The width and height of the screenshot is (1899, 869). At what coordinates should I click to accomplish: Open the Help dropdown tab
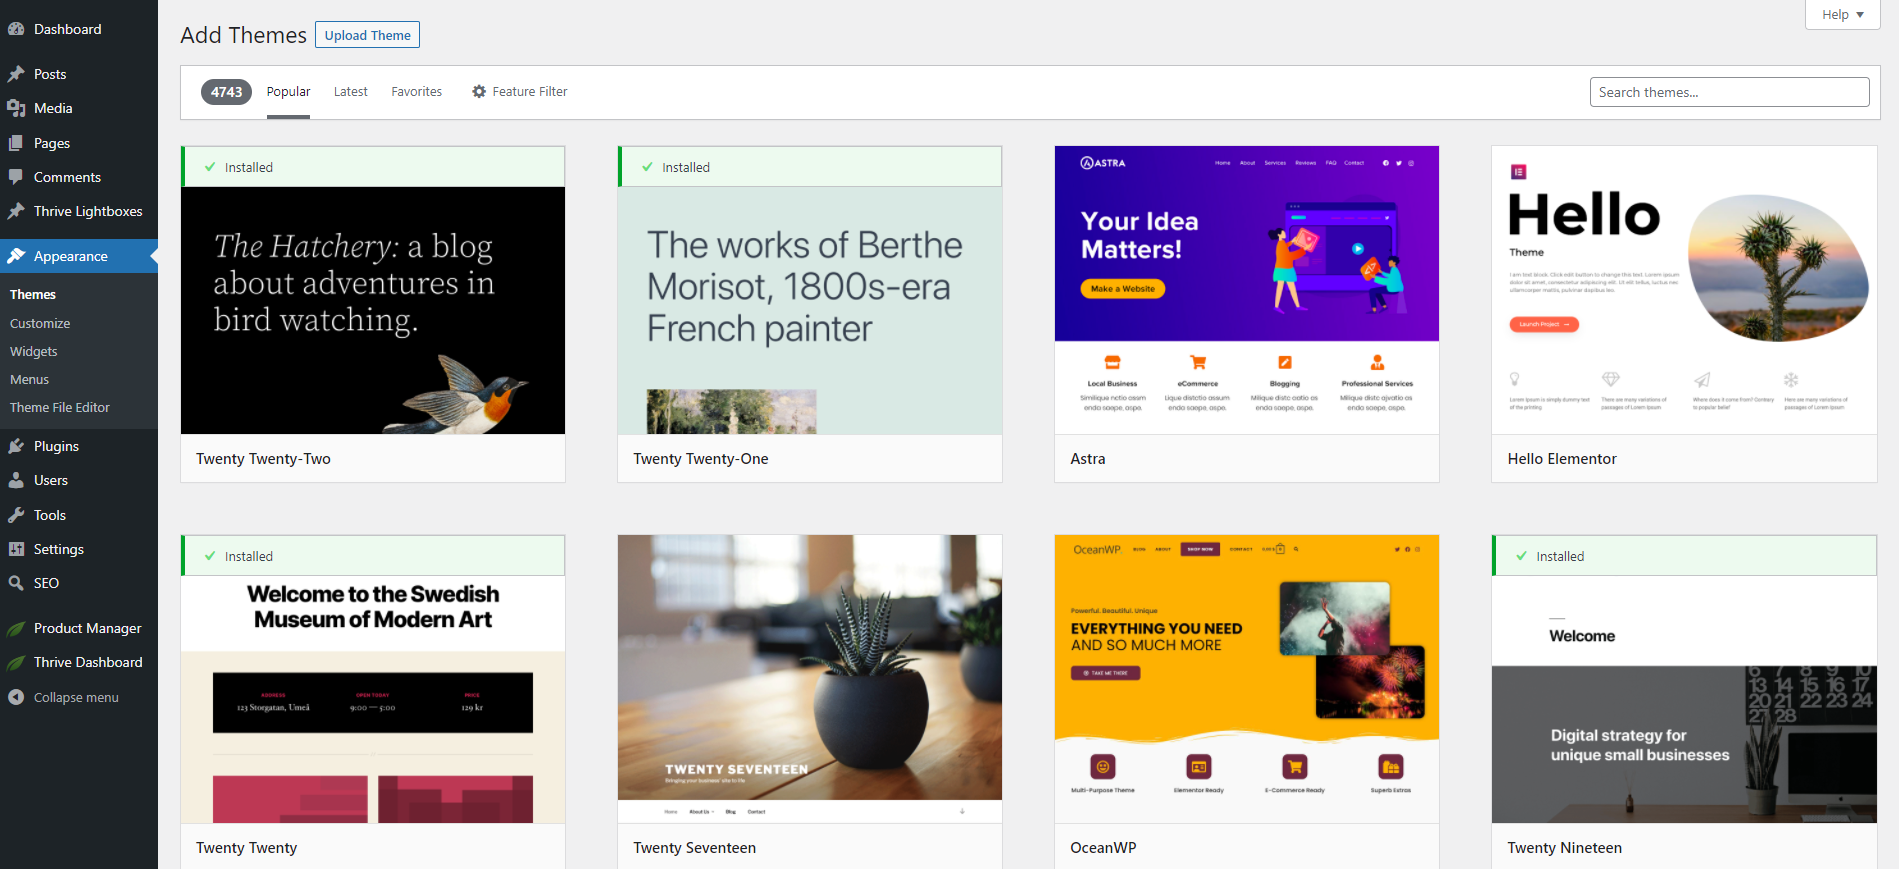click(x=1843, y=14)
